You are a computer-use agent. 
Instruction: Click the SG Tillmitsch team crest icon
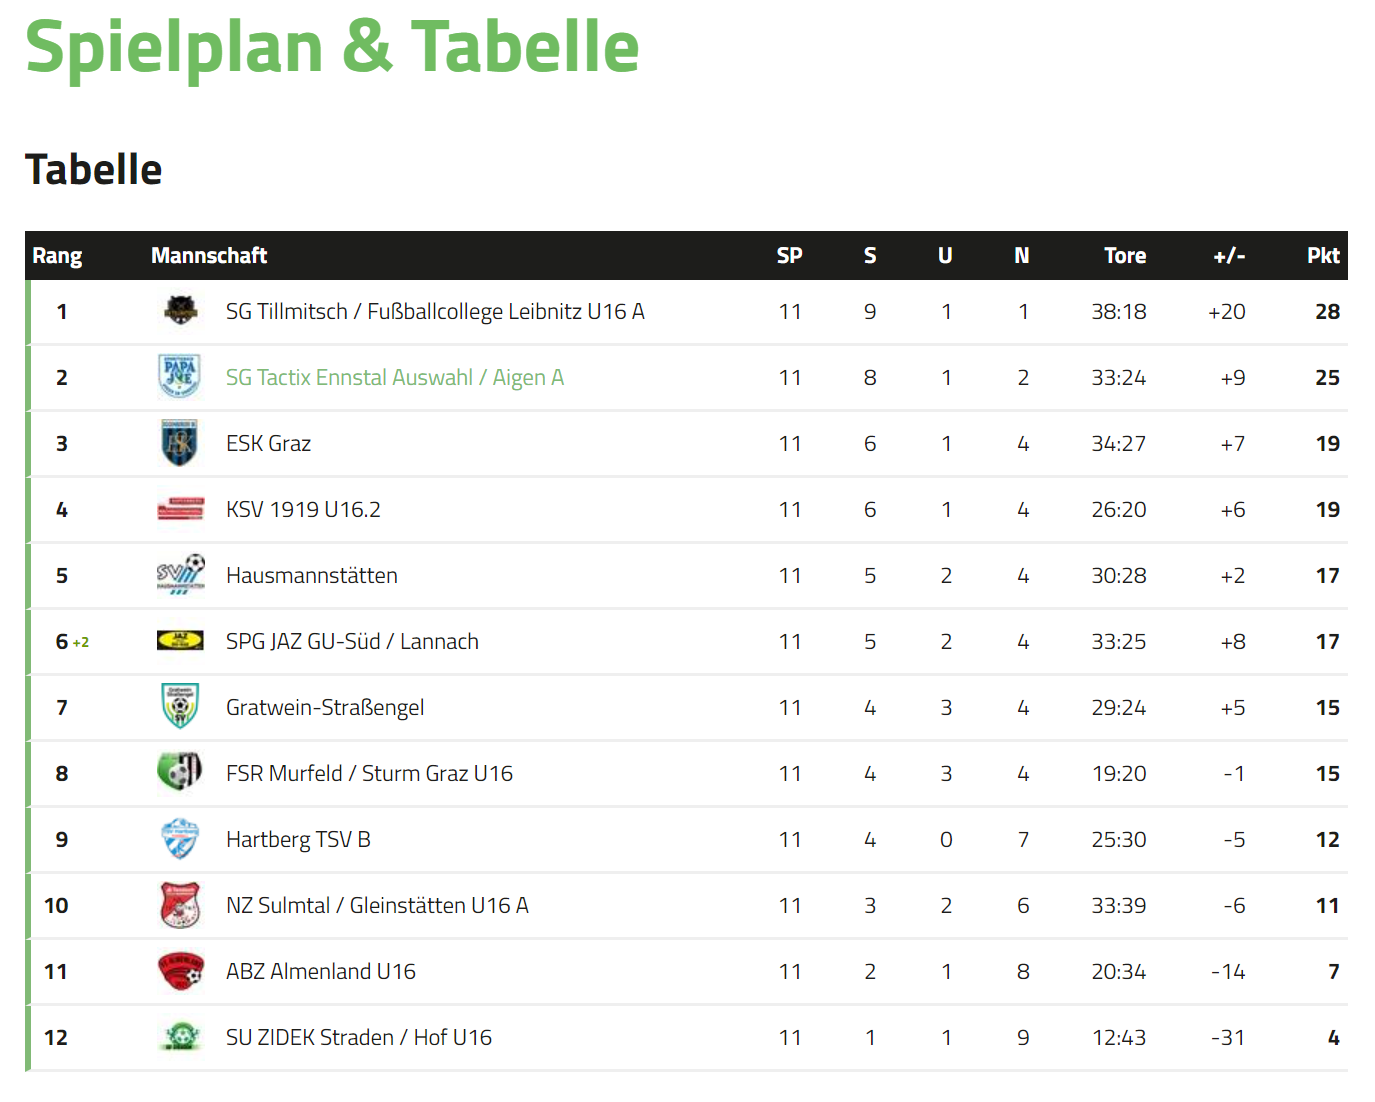coord(181,311)
